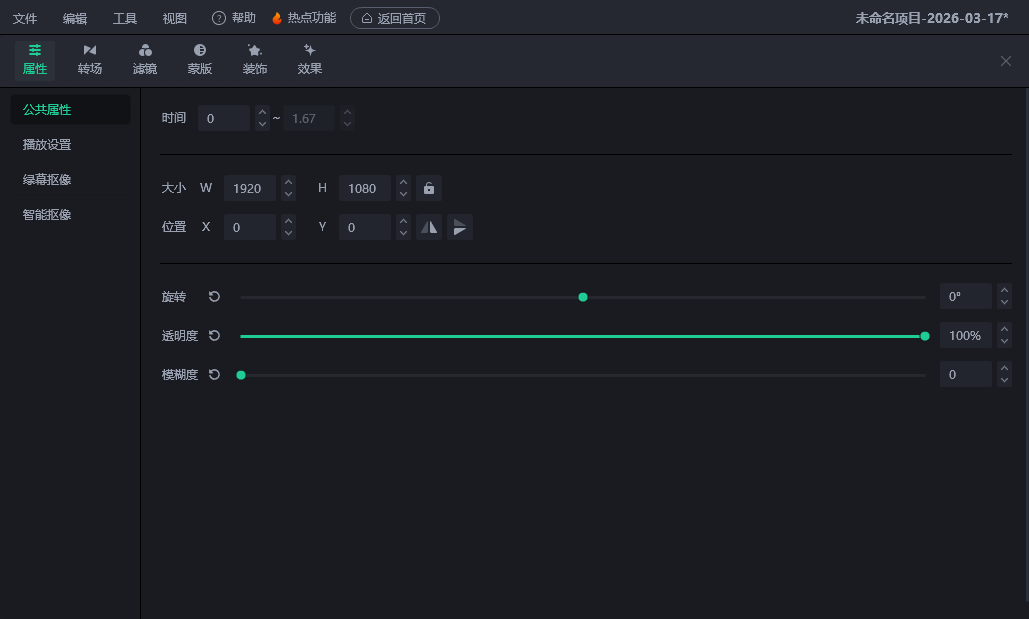The height and width of the screenshot is (619, 1029).
Task: Increase the start time value
Action: [262, 112]
